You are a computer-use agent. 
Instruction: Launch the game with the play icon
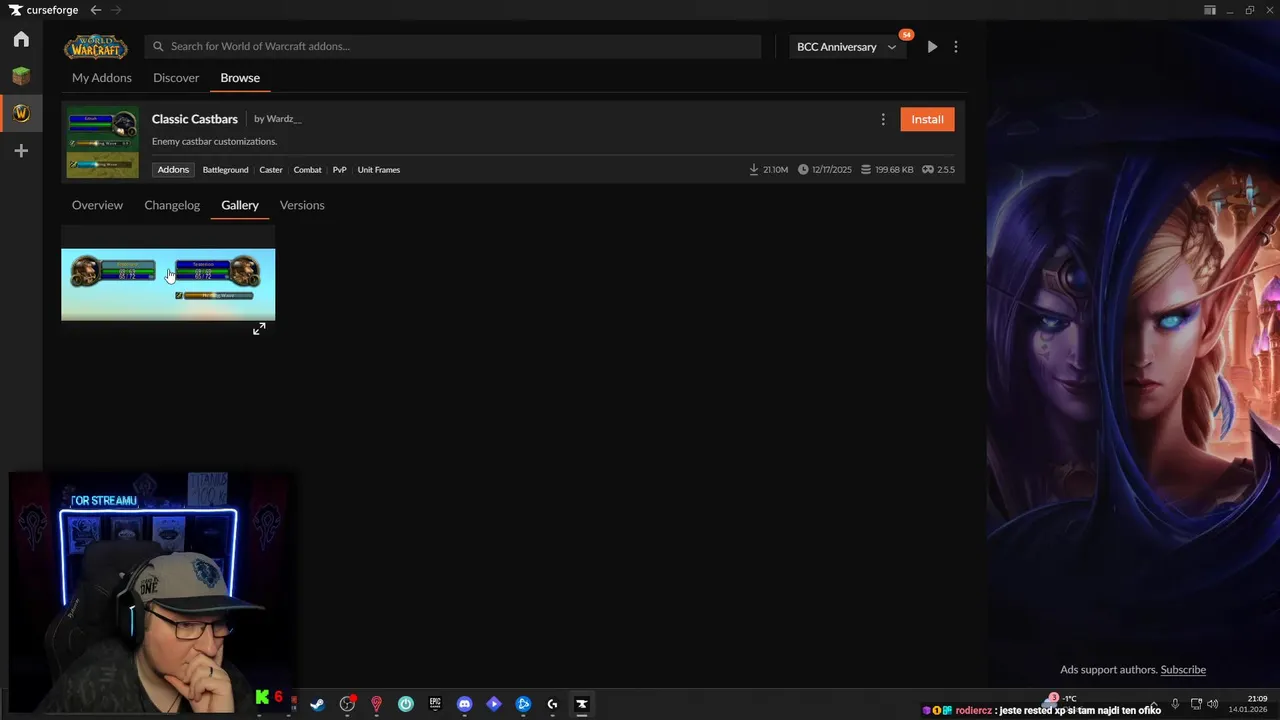click(932, 47)
